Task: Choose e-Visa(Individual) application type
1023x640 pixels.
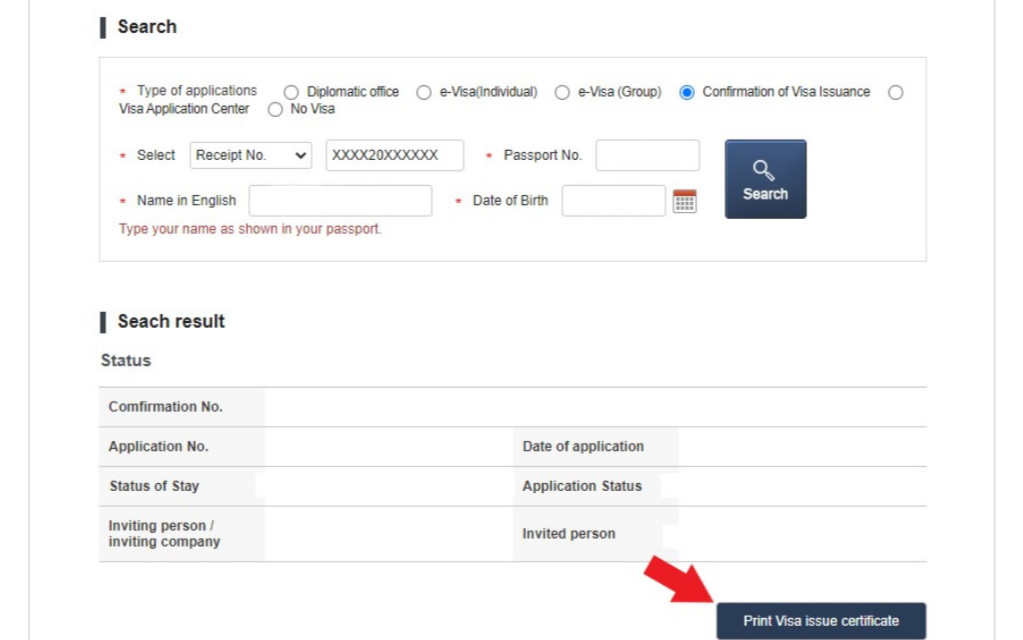Action: point(424,92)
